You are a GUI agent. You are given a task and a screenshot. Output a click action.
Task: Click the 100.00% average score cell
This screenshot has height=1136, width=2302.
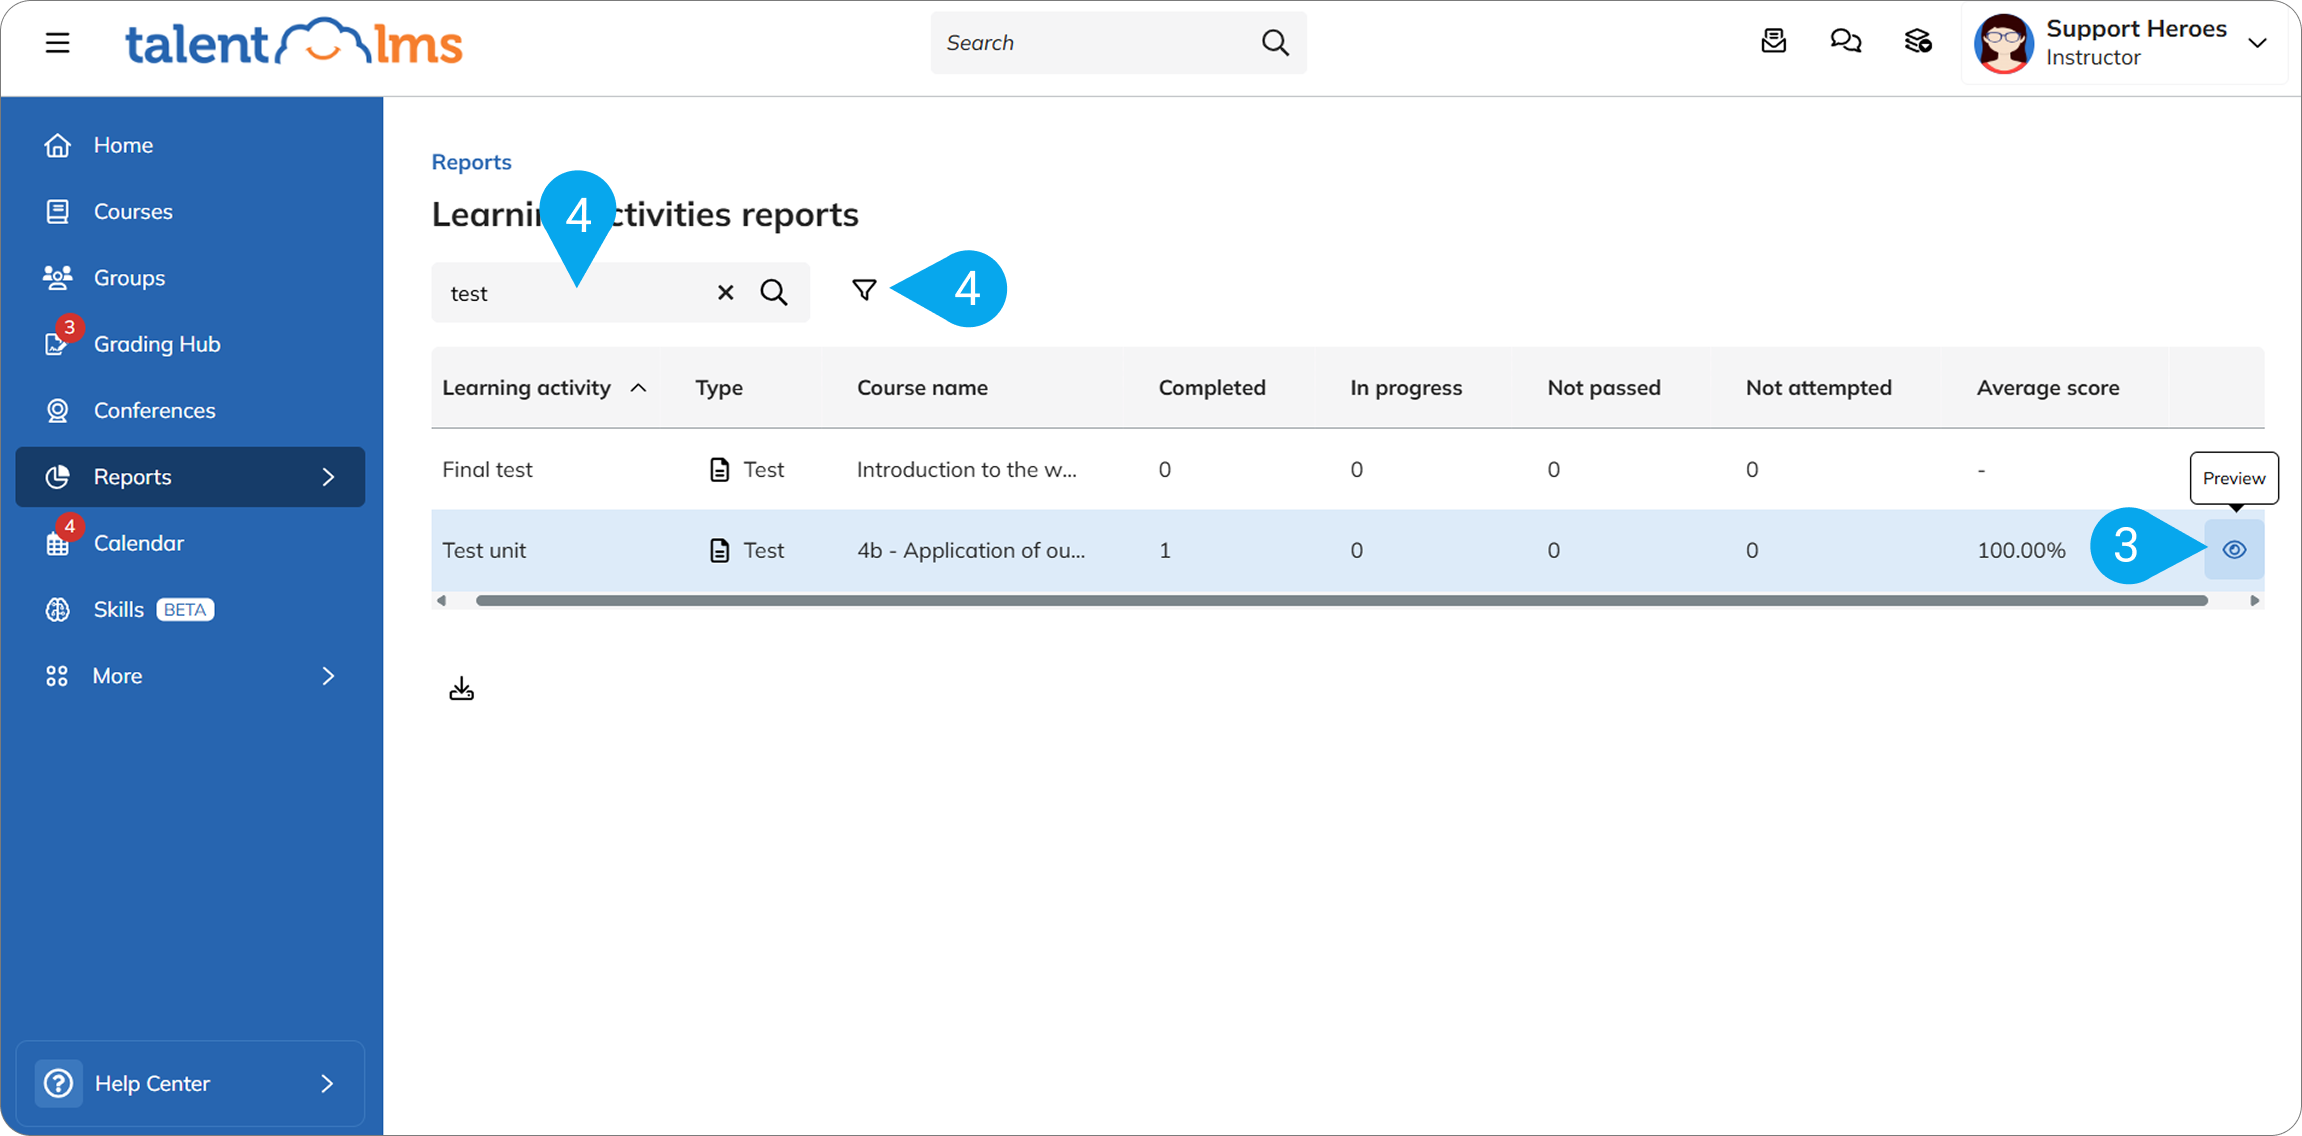pos(2021,550)
